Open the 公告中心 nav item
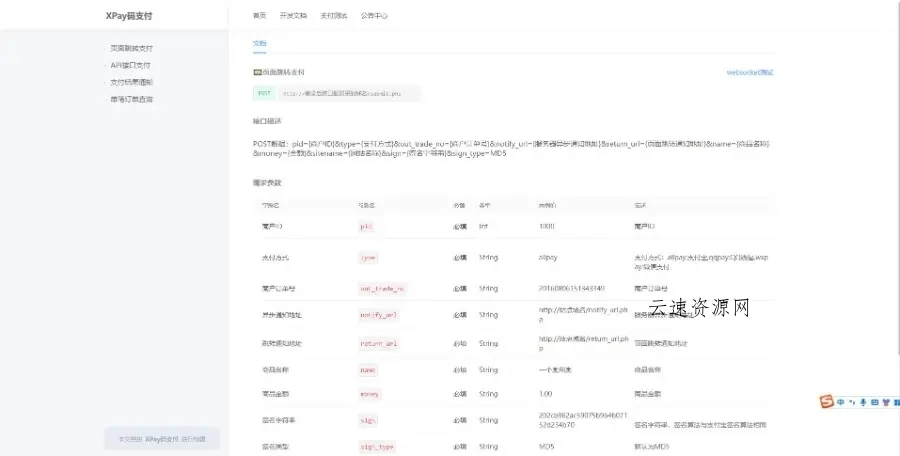 [x=374, y=16]
